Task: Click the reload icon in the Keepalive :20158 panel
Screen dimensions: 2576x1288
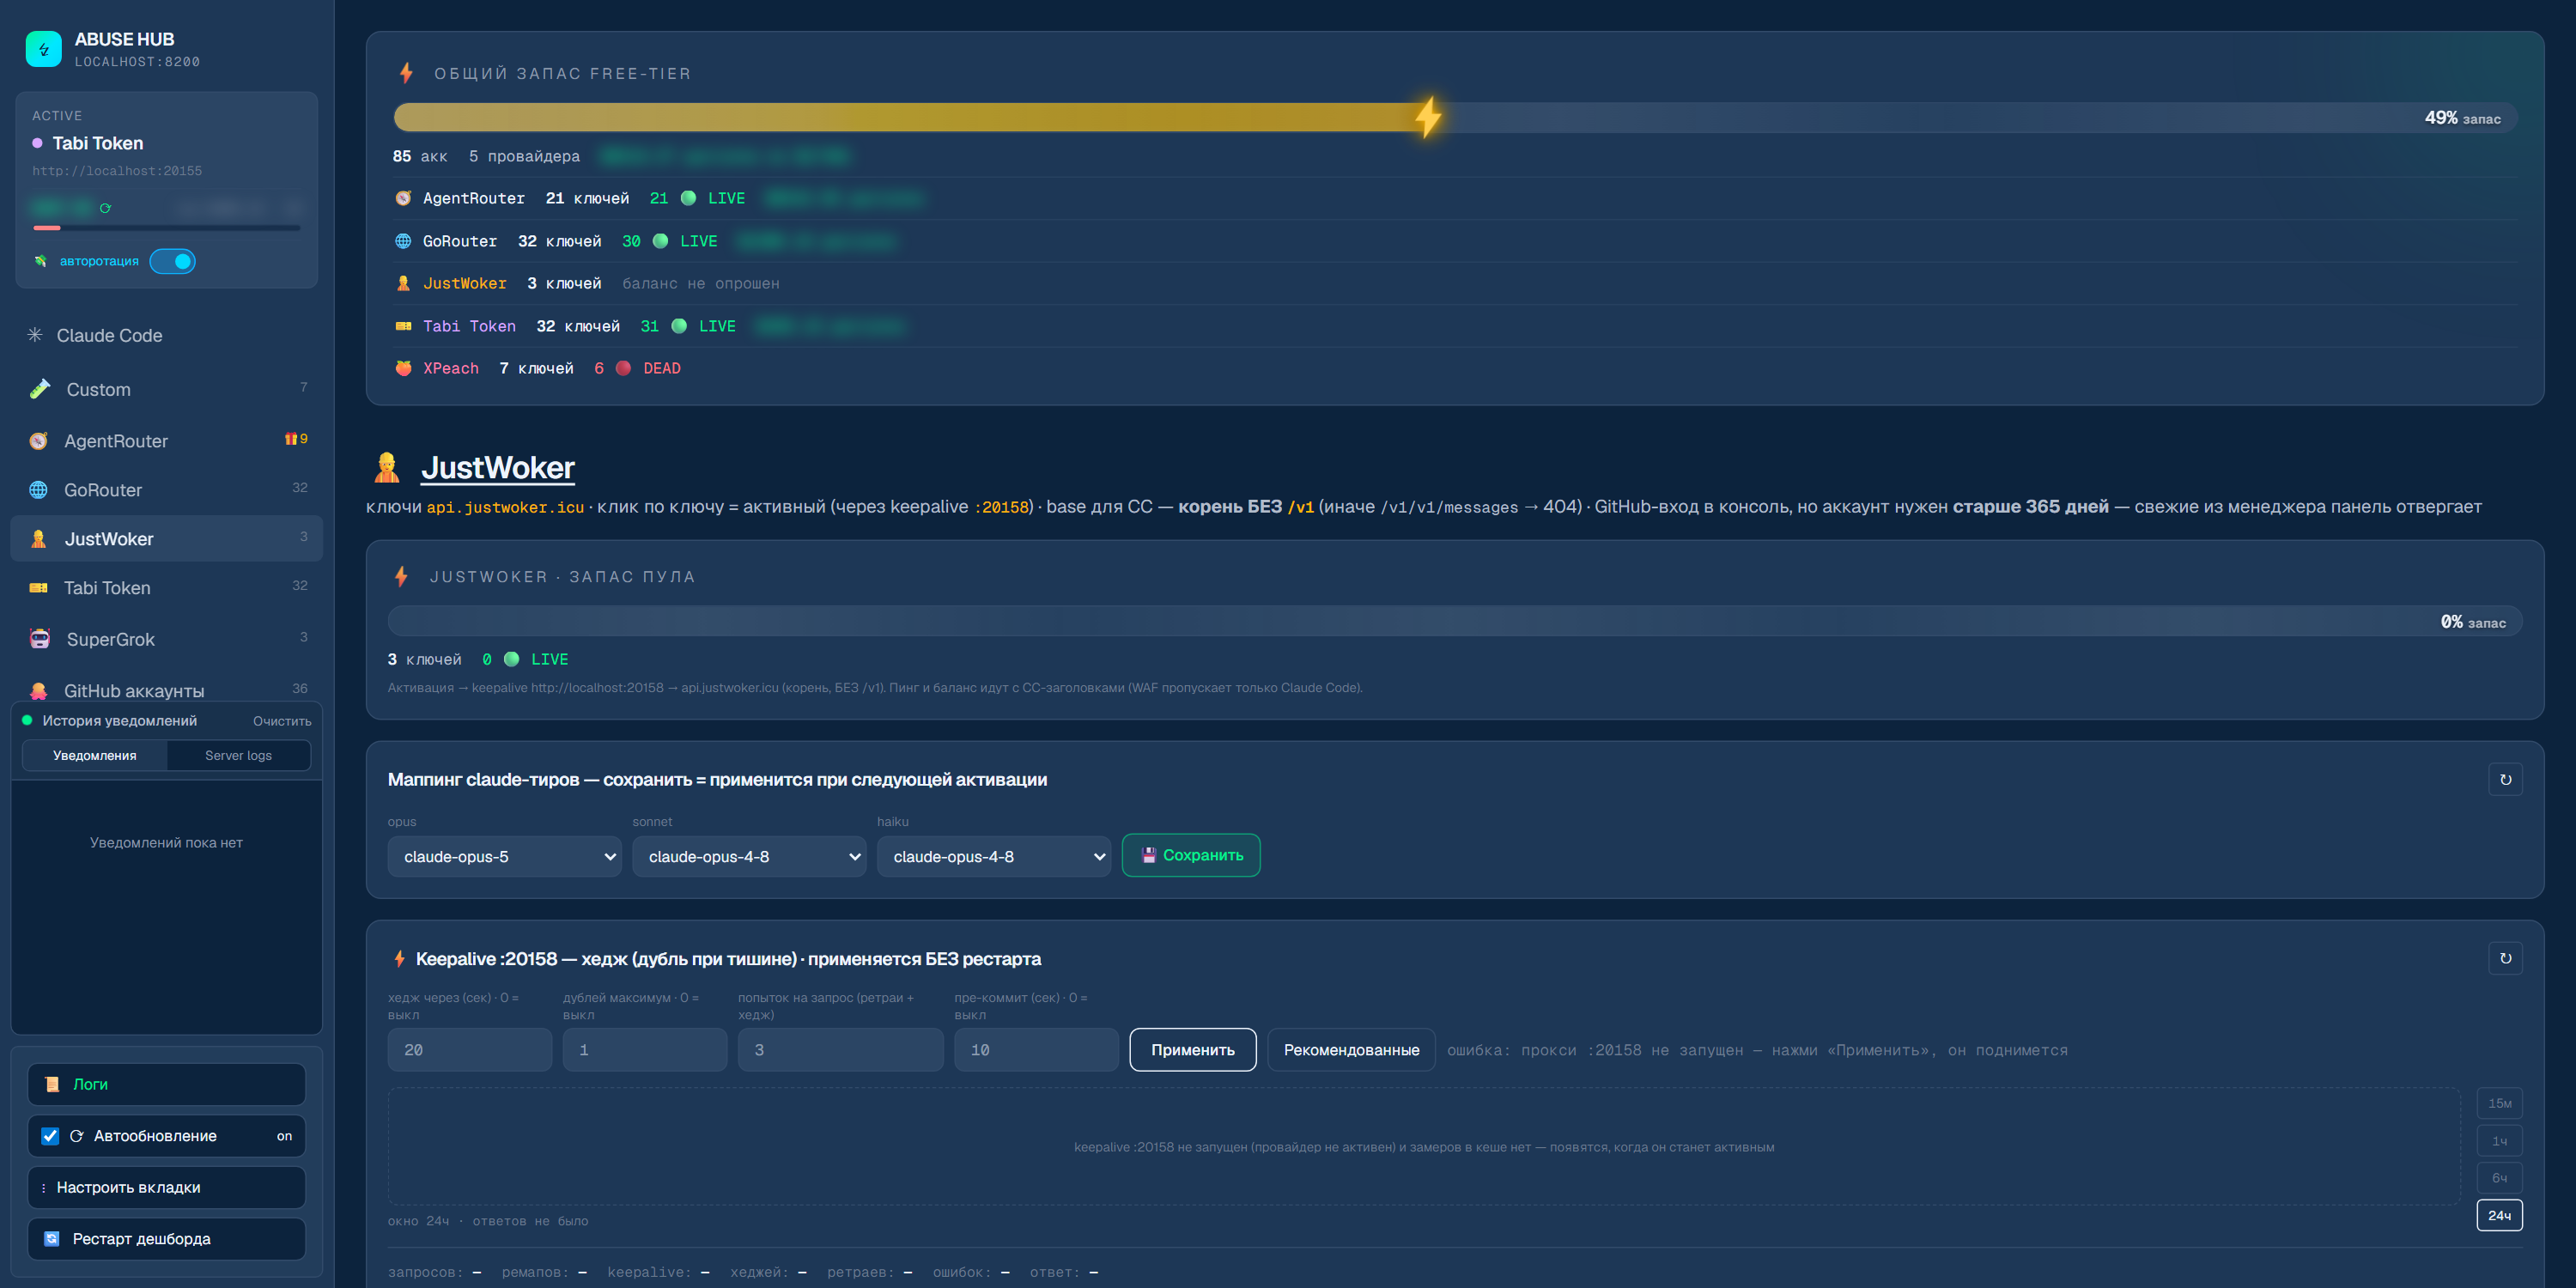Action: [x=2505, y=958]
